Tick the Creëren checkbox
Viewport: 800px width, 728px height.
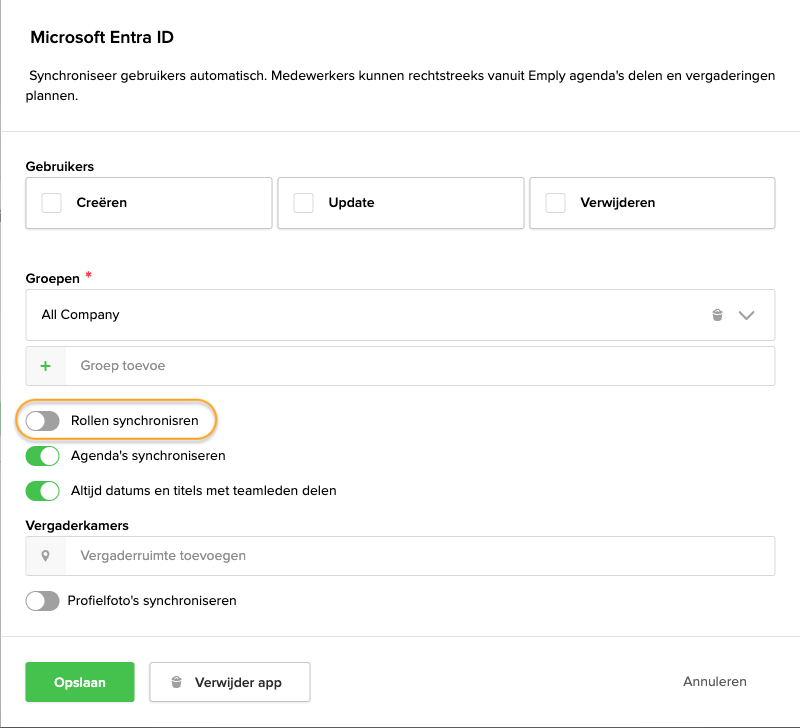pyautogui.click(x=52, y=203)
